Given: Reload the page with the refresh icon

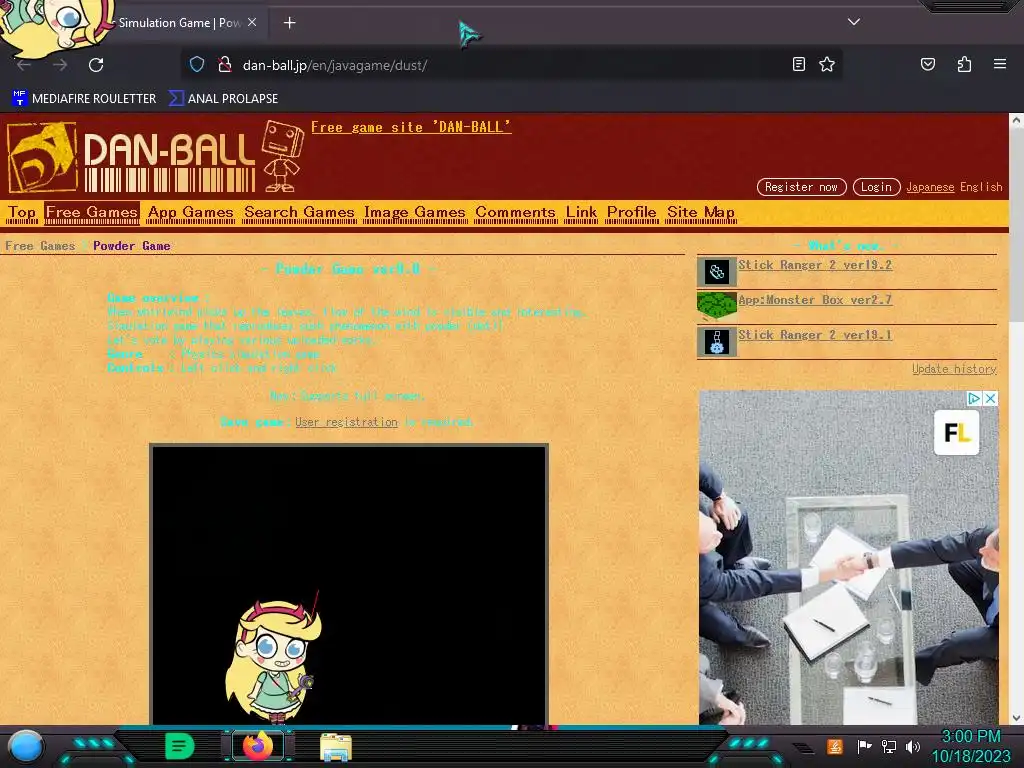Looking at the screenshot, I should tap(96, 65).
